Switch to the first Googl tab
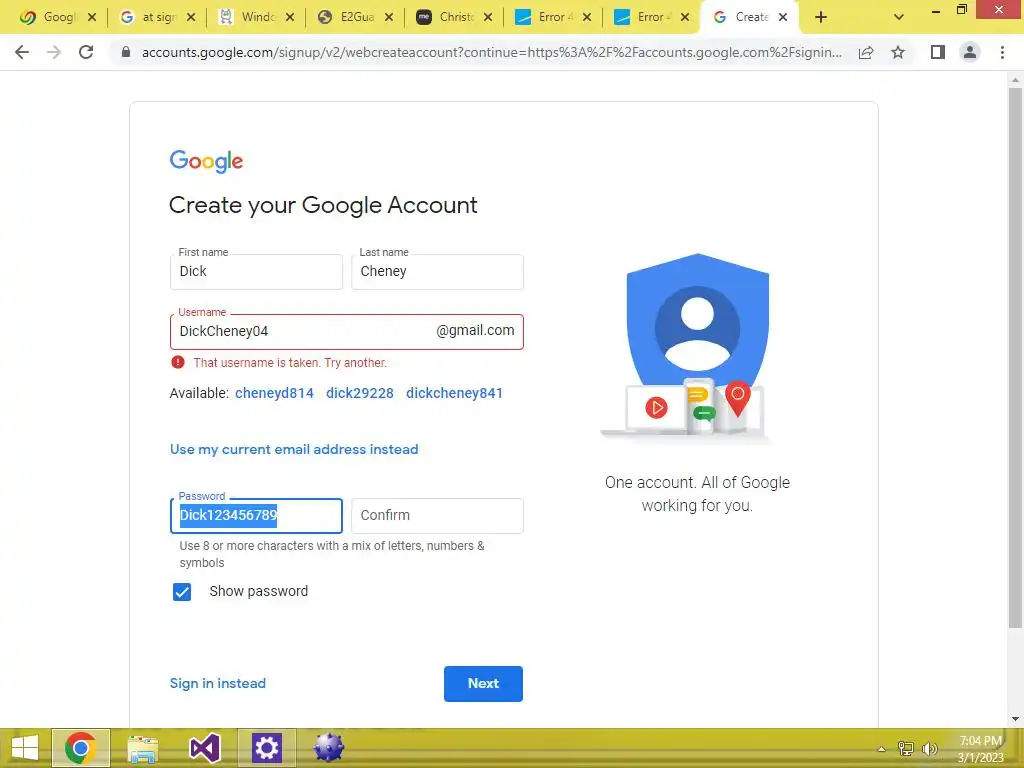 point(57,17)
